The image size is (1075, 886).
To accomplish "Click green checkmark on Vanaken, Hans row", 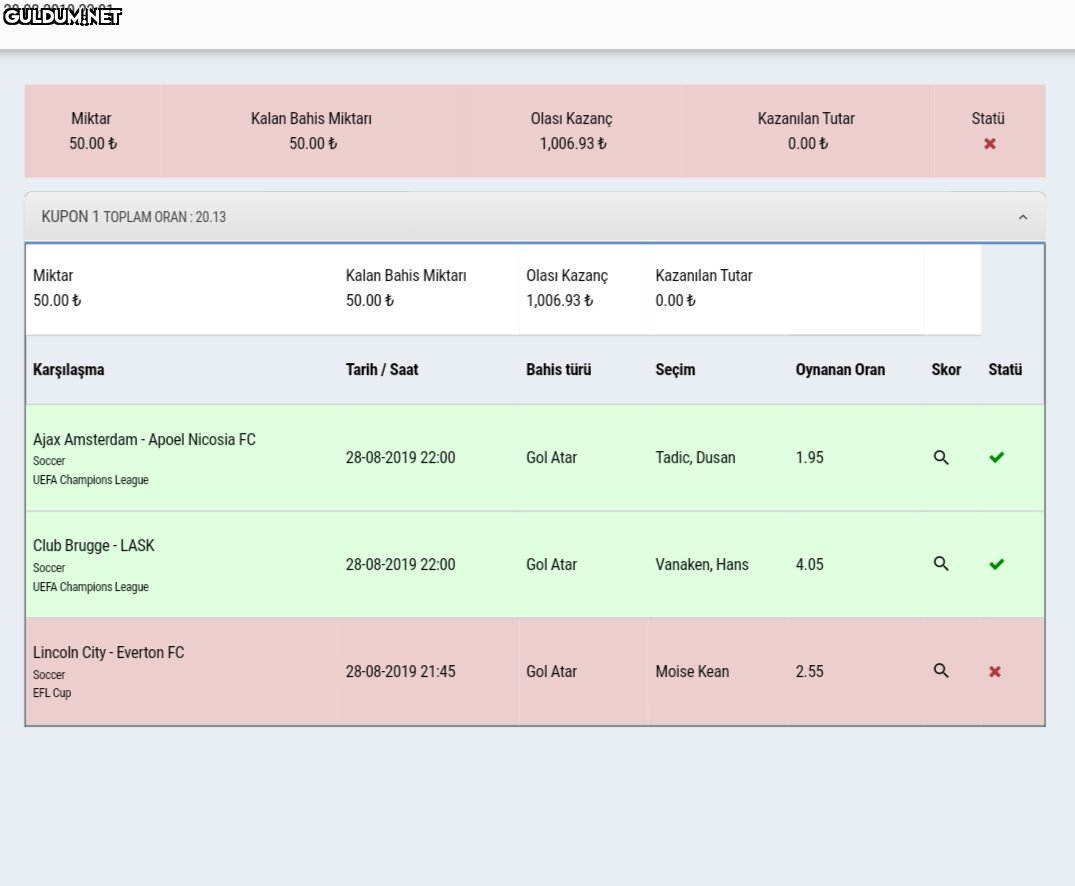I will point(996,565).
